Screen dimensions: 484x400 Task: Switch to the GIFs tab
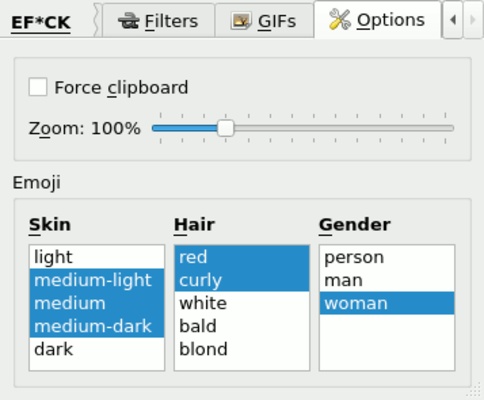264,21
